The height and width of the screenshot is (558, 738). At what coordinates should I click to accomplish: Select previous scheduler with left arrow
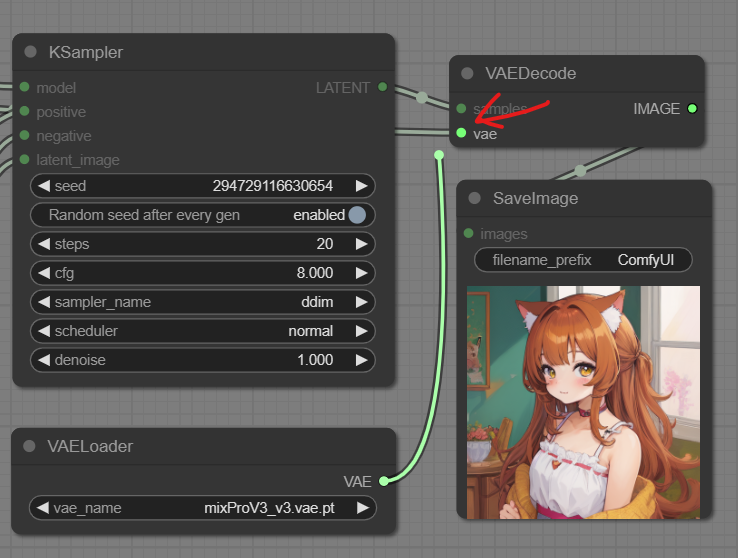click(42, 331)
